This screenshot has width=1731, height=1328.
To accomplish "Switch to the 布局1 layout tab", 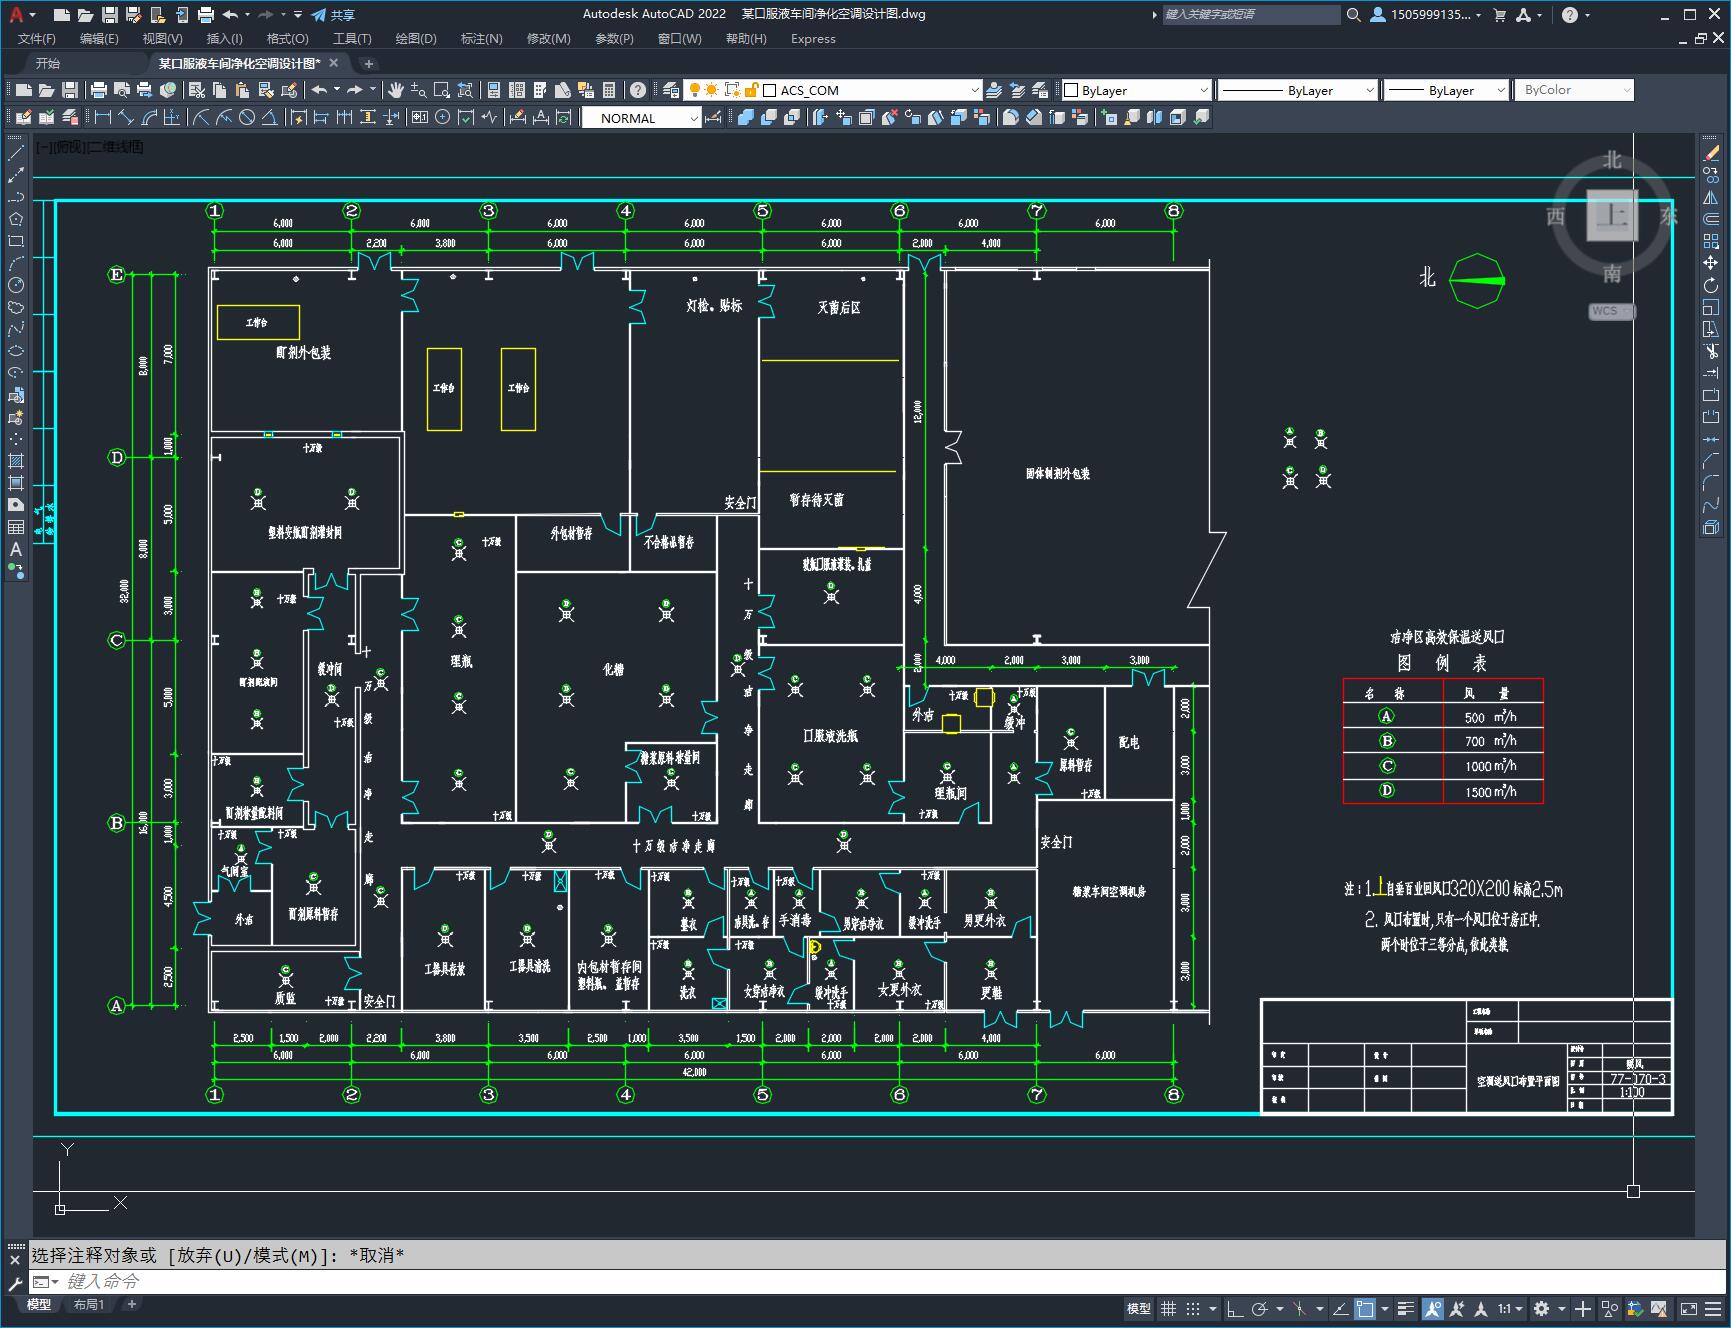I will point(88,1304).
